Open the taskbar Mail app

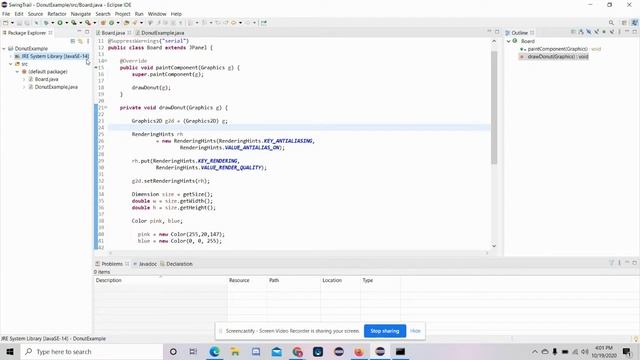pos(277,351)
